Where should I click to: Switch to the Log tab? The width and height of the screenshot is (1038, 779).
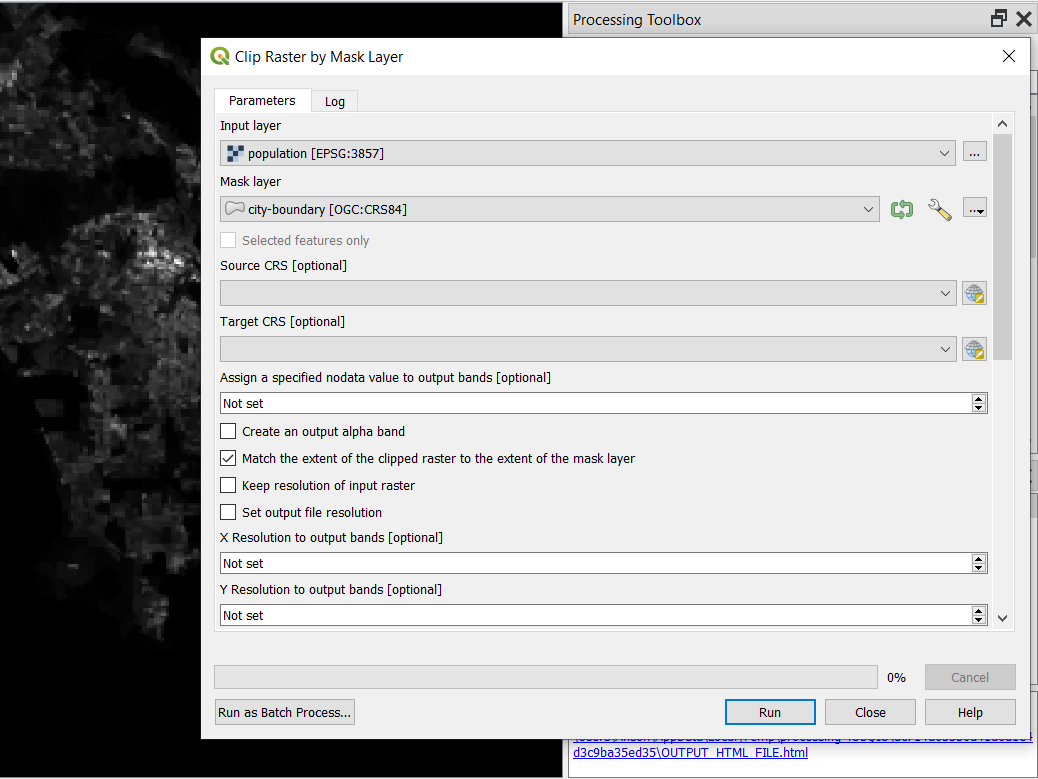pos(333,100)
